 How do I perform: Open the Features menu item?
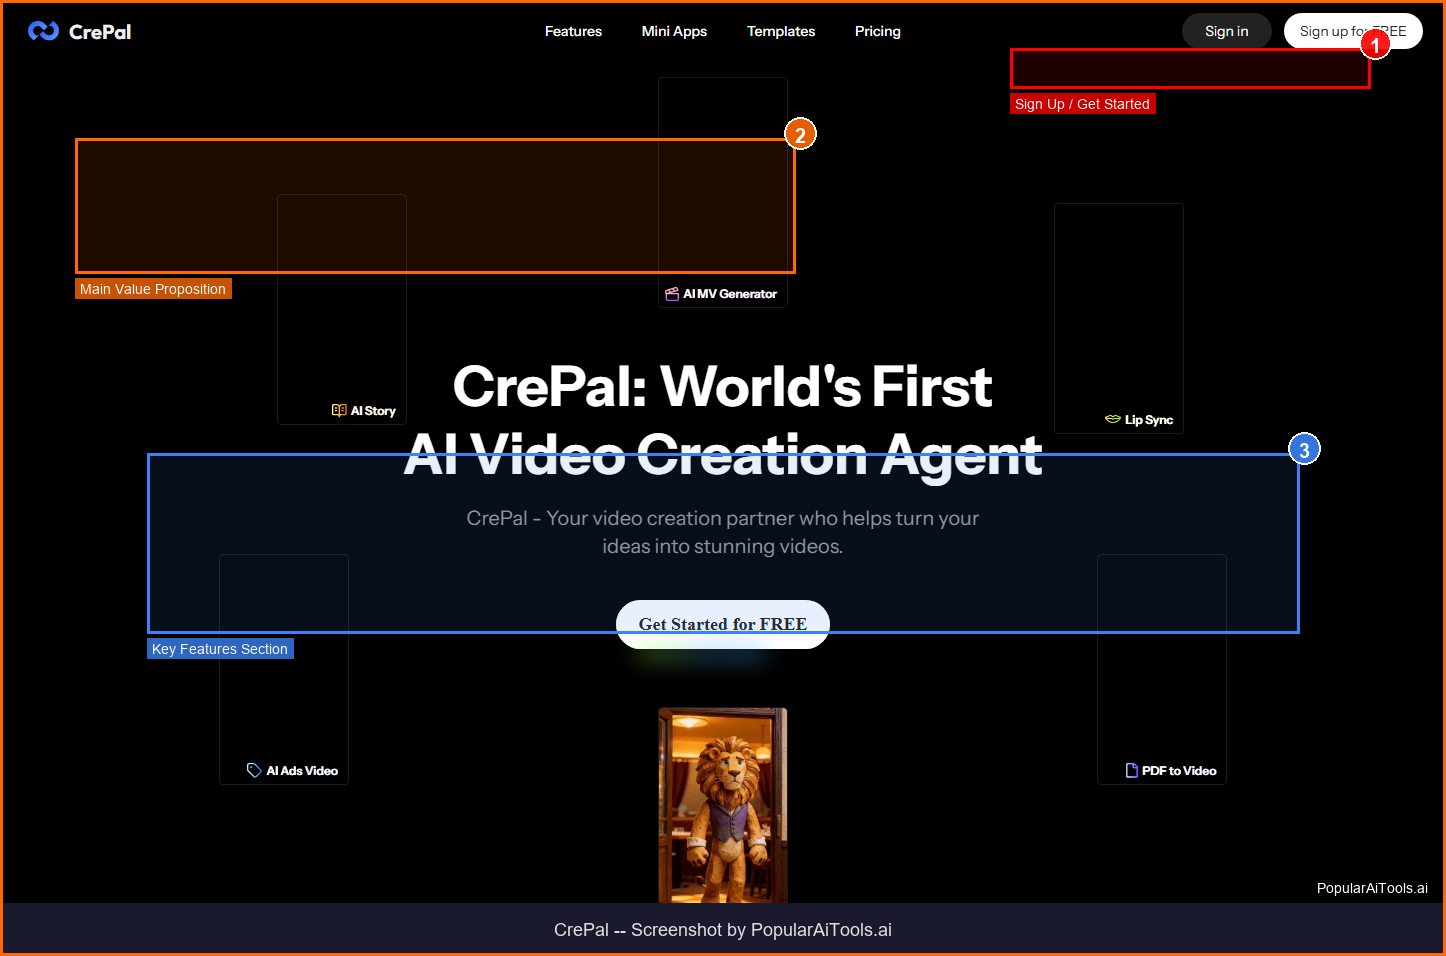[x=573, y=31]
